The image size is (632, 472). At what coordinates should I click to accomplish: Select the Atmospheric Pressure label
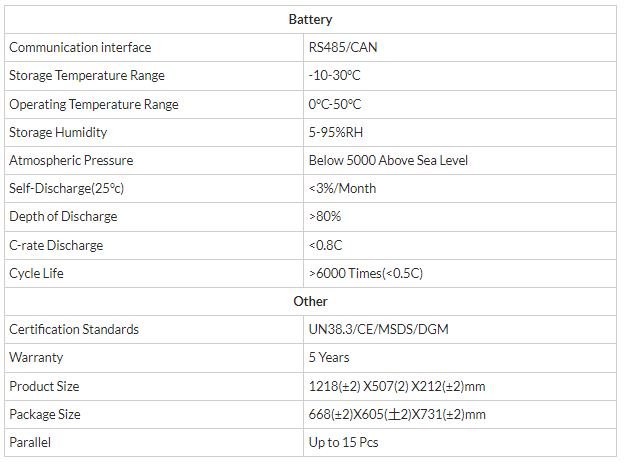coord(71,160)
